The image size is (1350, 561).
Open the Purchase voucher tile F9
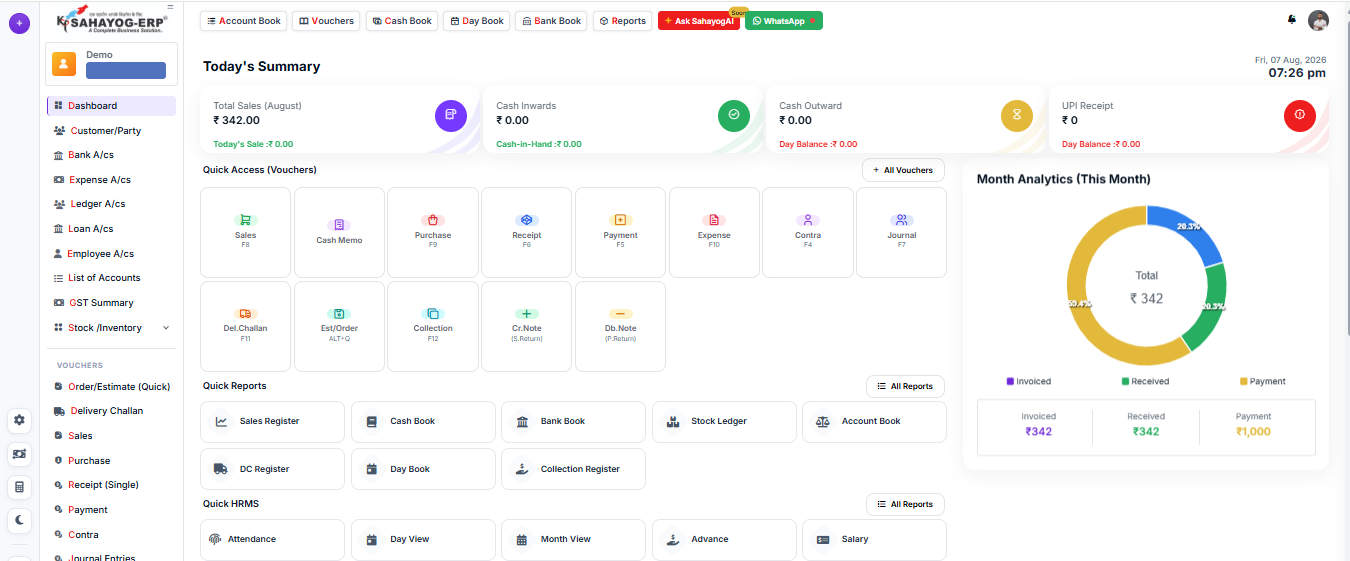(433, 232)
